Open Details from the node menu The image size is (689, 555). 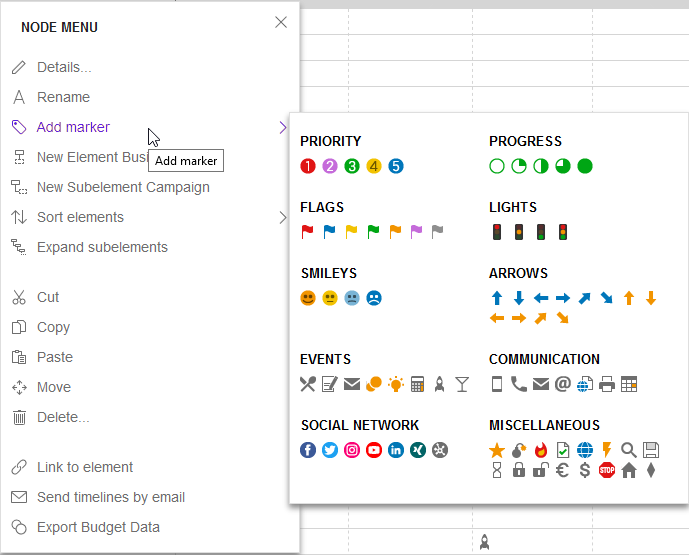[64, 67]
